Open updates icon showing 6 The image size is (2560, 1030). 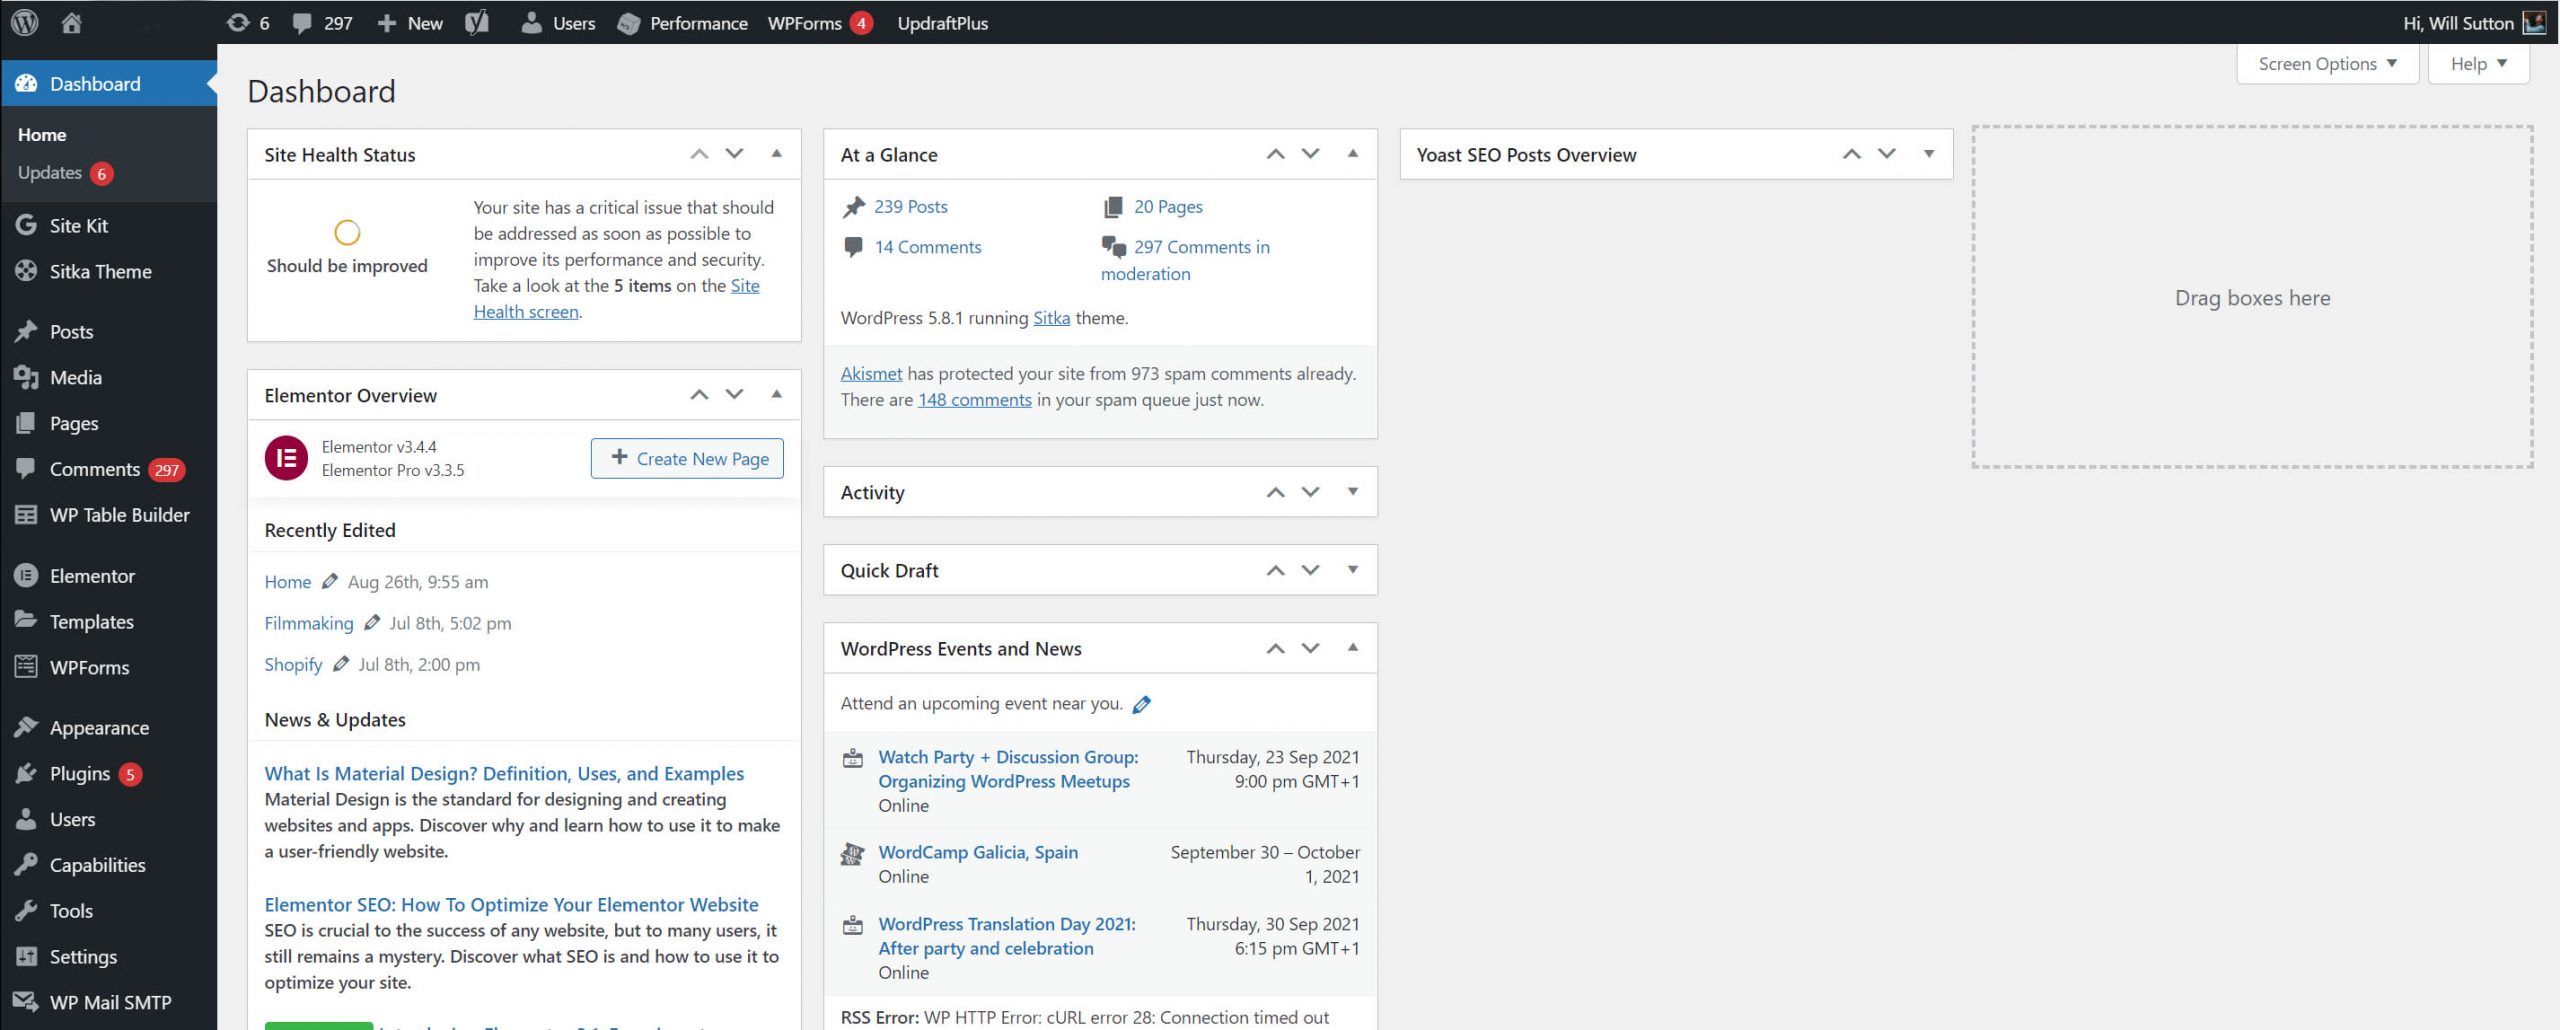(237, 22)
